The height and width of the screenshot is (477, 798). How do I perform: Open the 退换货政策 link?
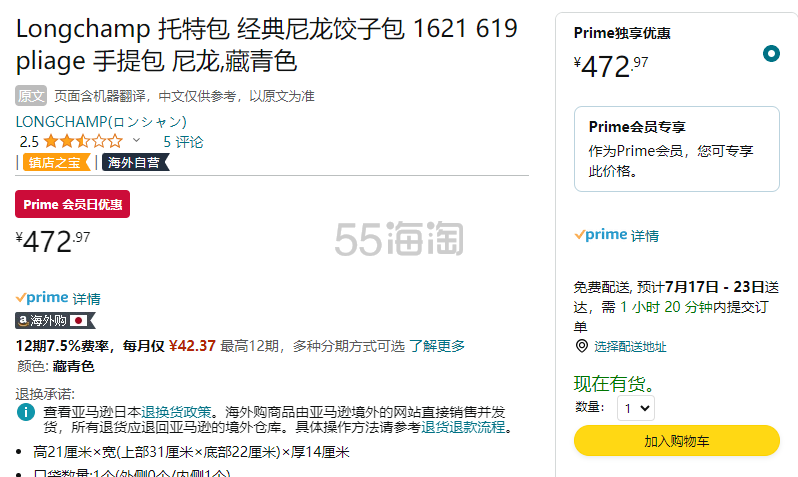coord(176,412)
